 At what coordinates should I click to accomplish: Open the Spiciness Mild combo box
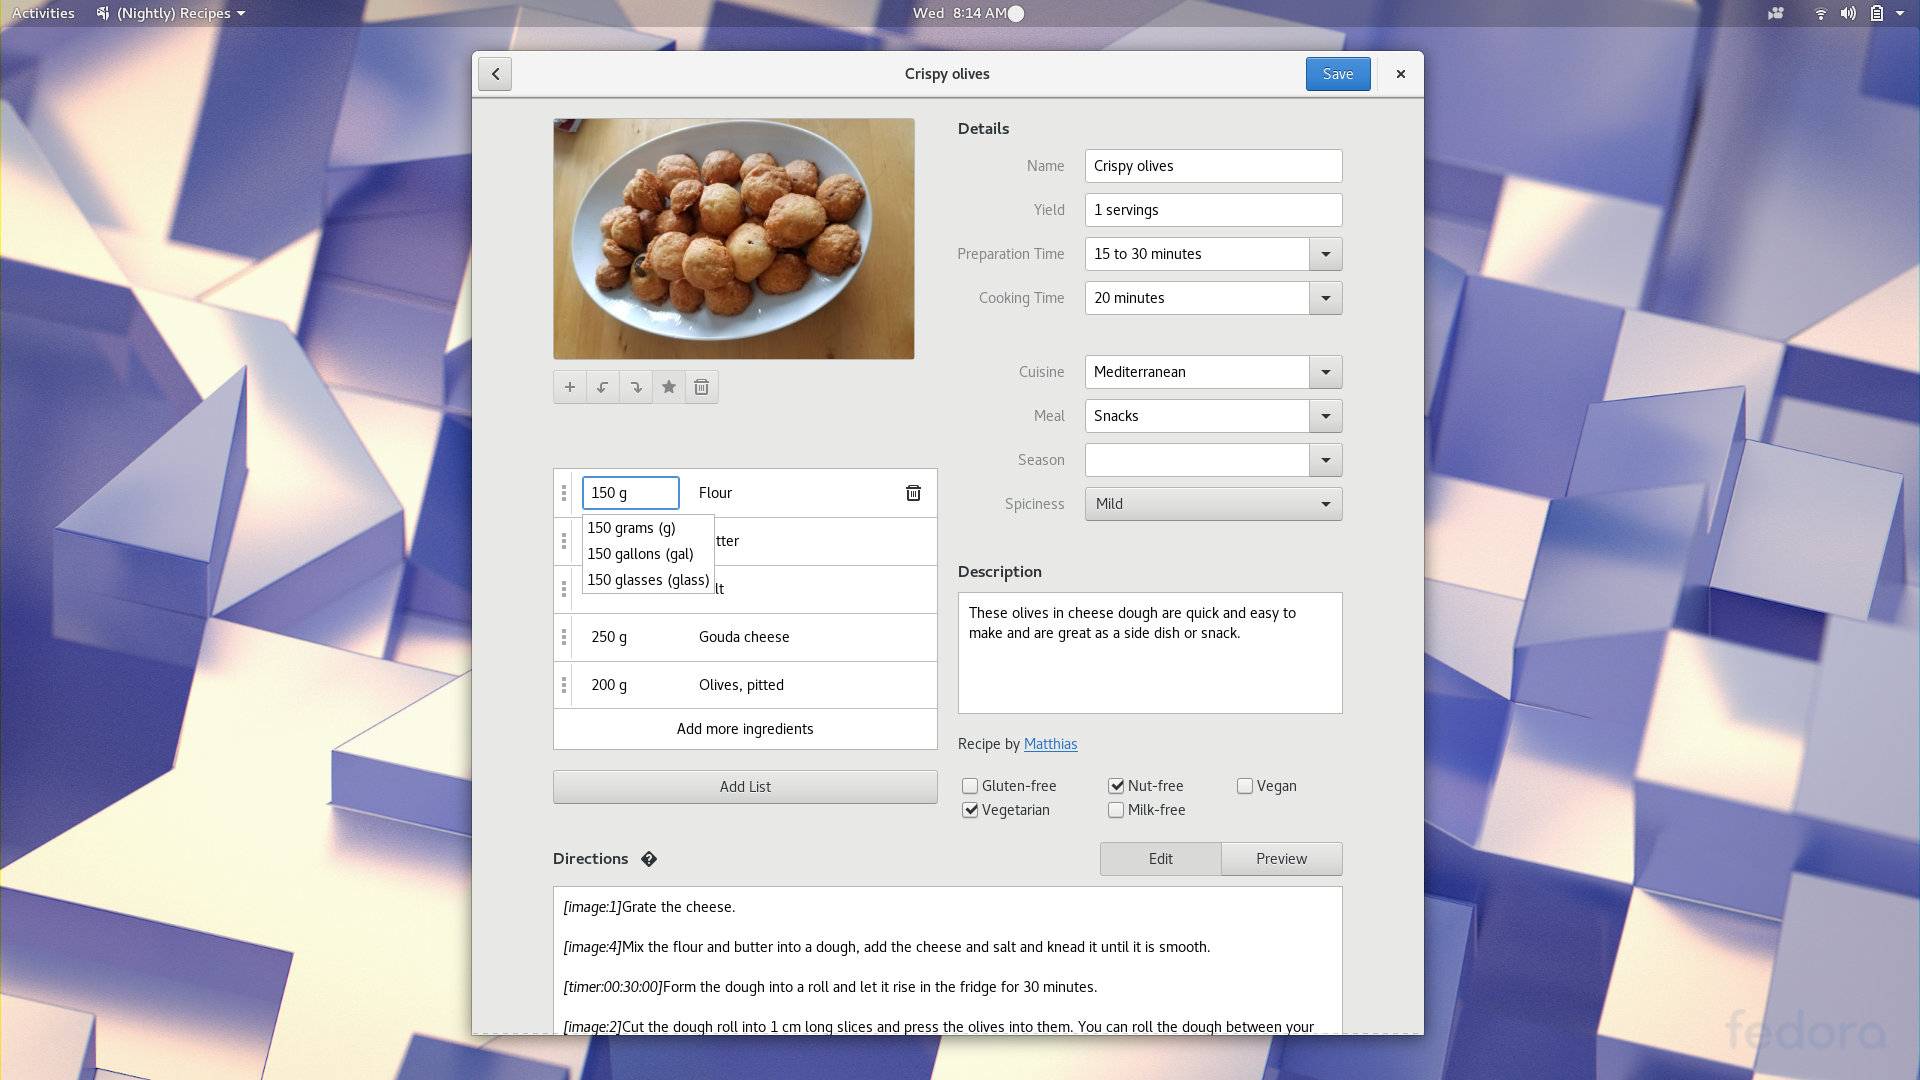coord(1213,504)
